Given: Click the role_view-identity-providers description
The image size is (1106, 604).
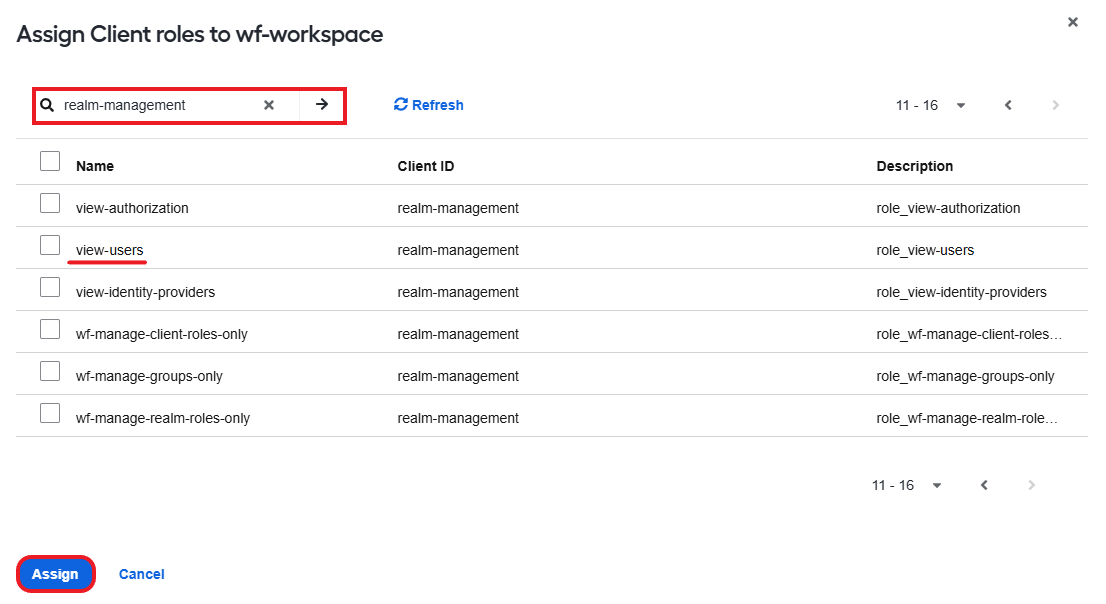Looking at the screenshot, I should [961, 292].
